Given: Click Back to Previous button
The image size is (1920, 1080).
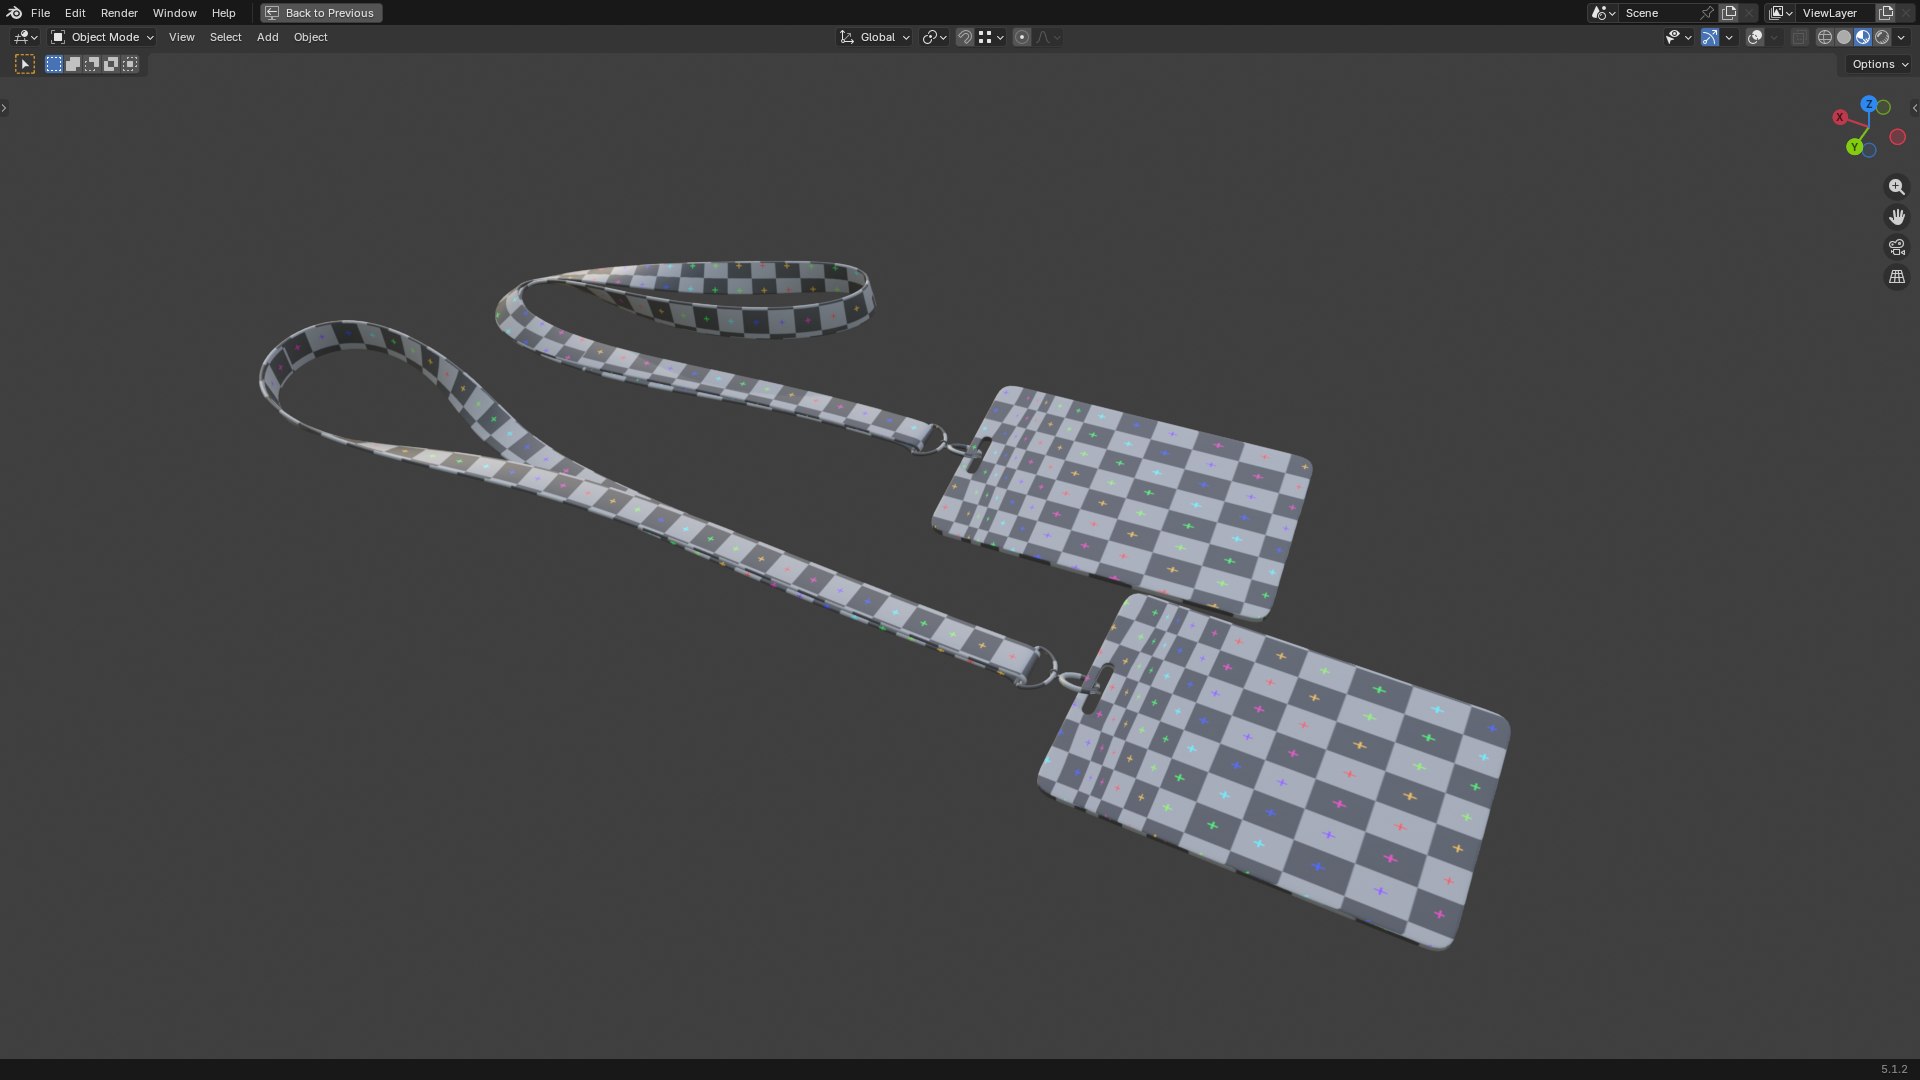Looking at the screenshot, I should (321, 13).
